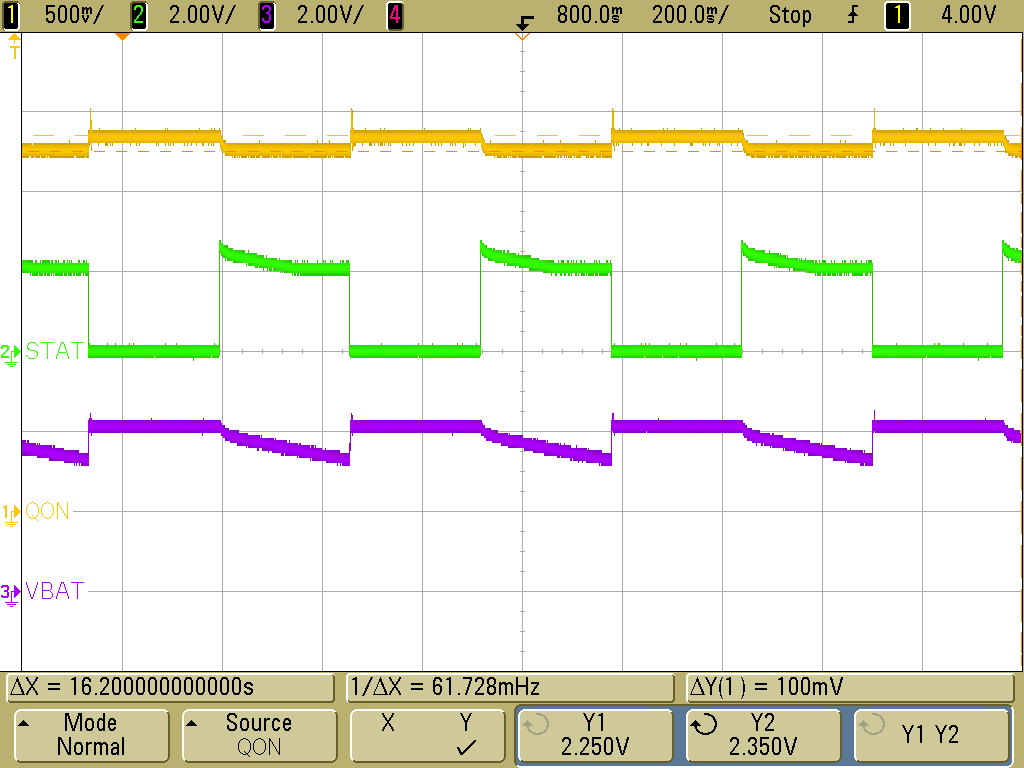
Task: Click the ΔX = 16.2s measurement readout
Action: point(170,688)
